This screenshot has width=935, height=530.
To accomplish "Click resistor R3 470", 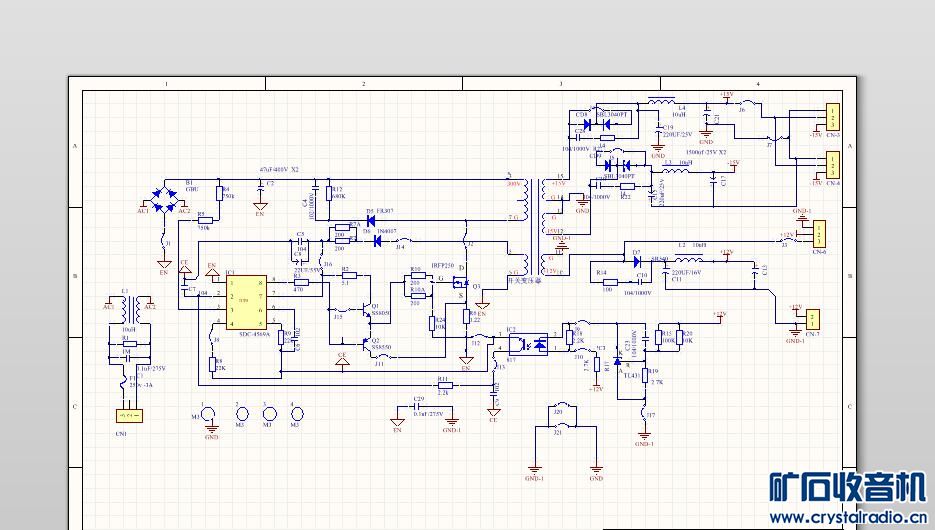I will point(302,283).
